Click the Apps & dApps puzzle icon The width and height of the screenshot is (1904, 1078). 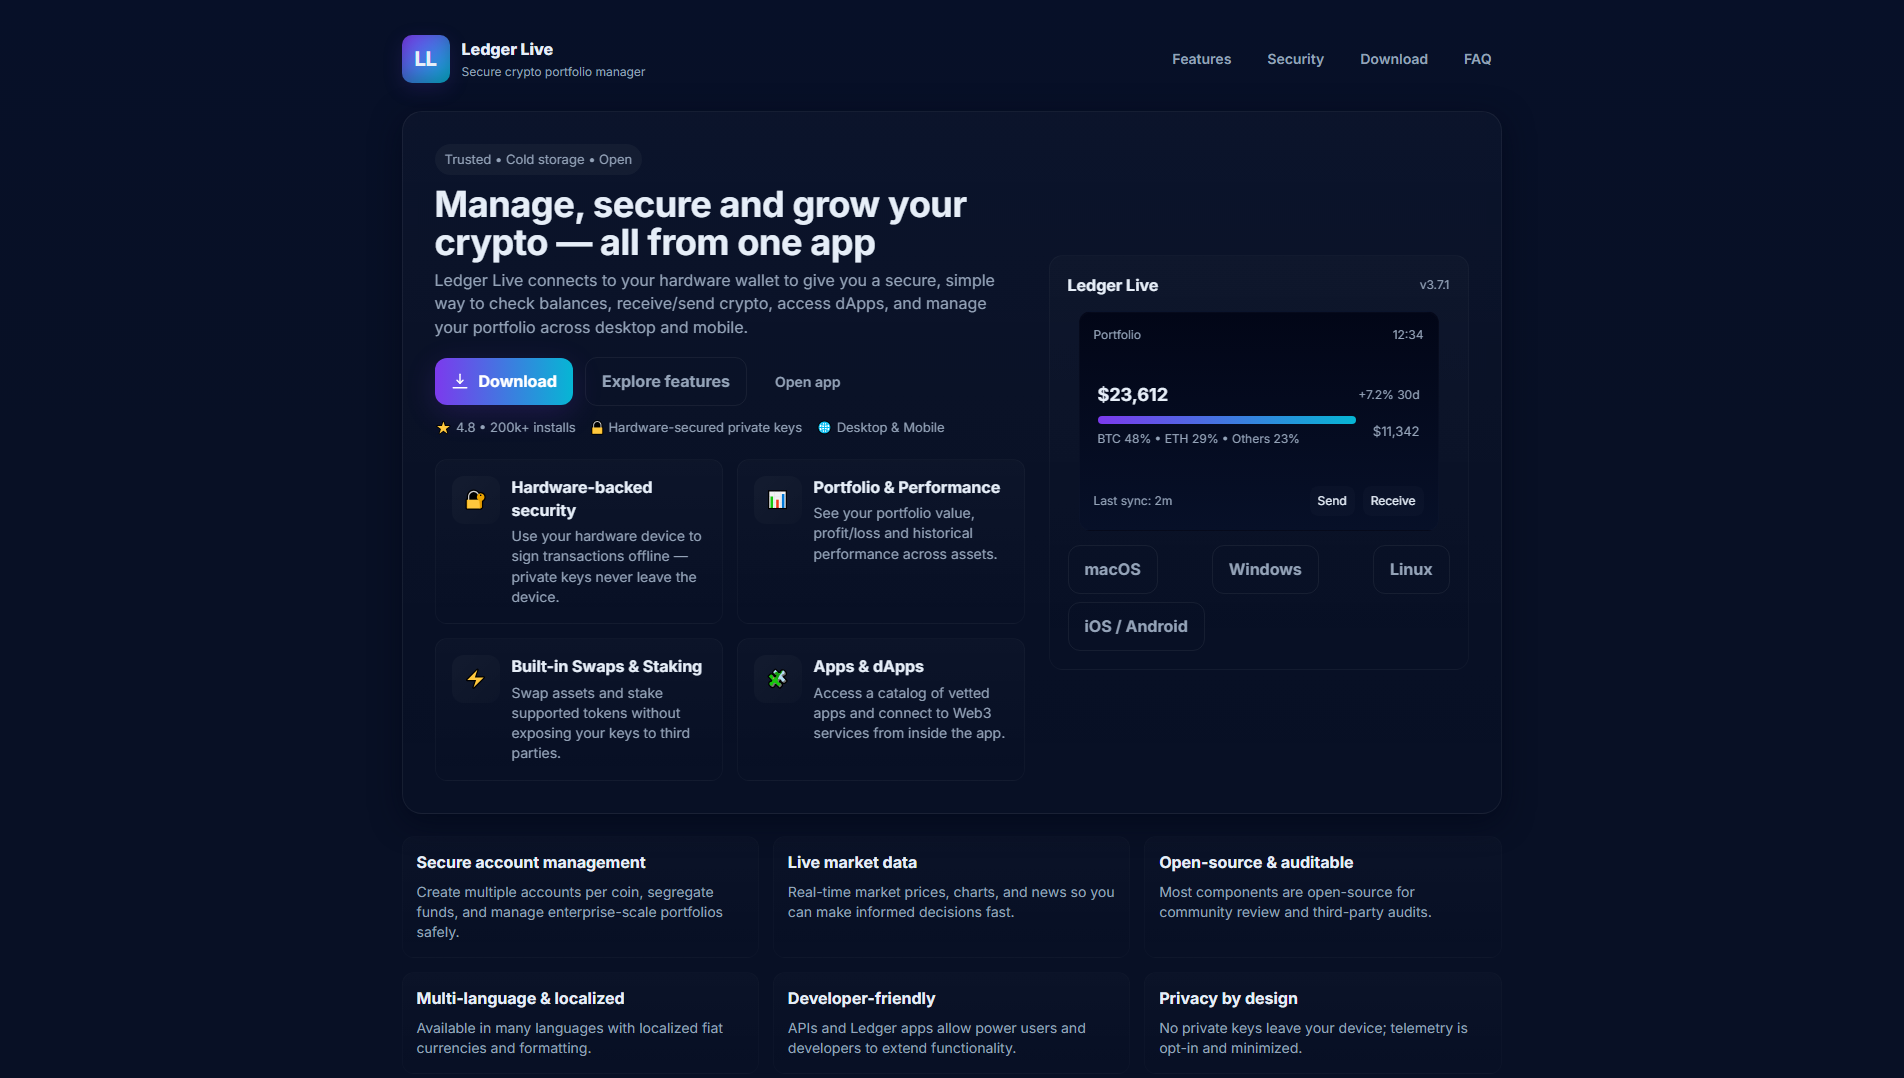[x=777, y=679]
